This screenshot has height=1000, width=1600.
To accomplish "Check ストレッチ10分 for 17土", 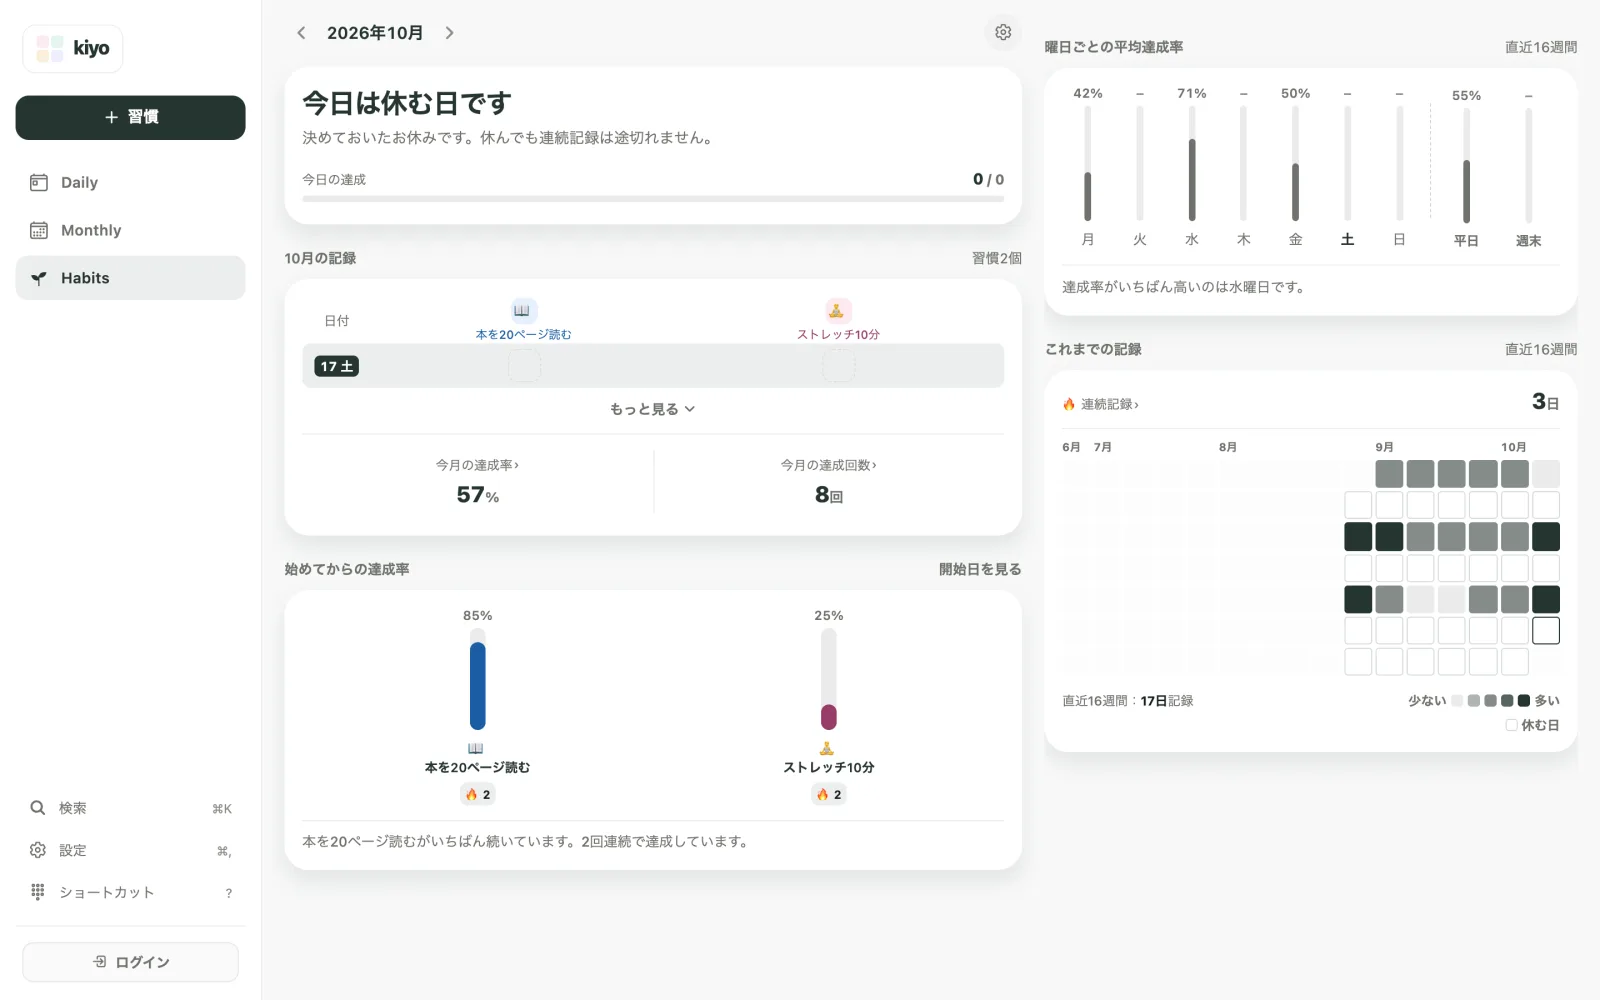I will coord(838,366).
